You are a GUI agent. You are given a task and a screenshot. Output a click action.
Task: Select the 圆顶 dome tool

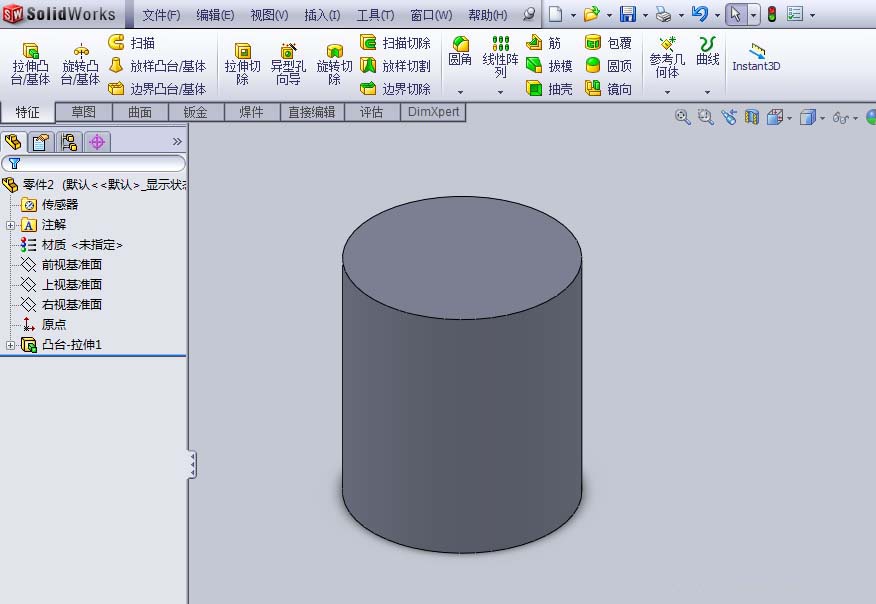(x=608, y=65)
